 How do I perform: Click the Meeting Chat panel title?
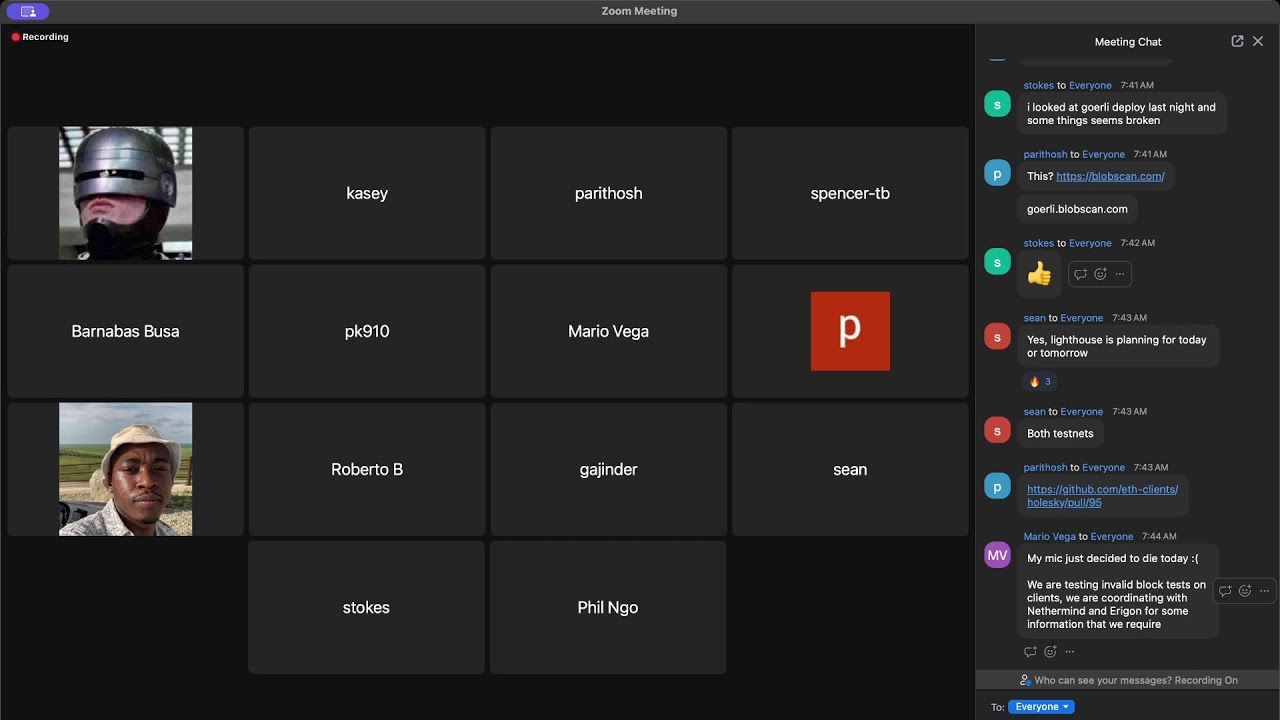(x=1128, y=42)
